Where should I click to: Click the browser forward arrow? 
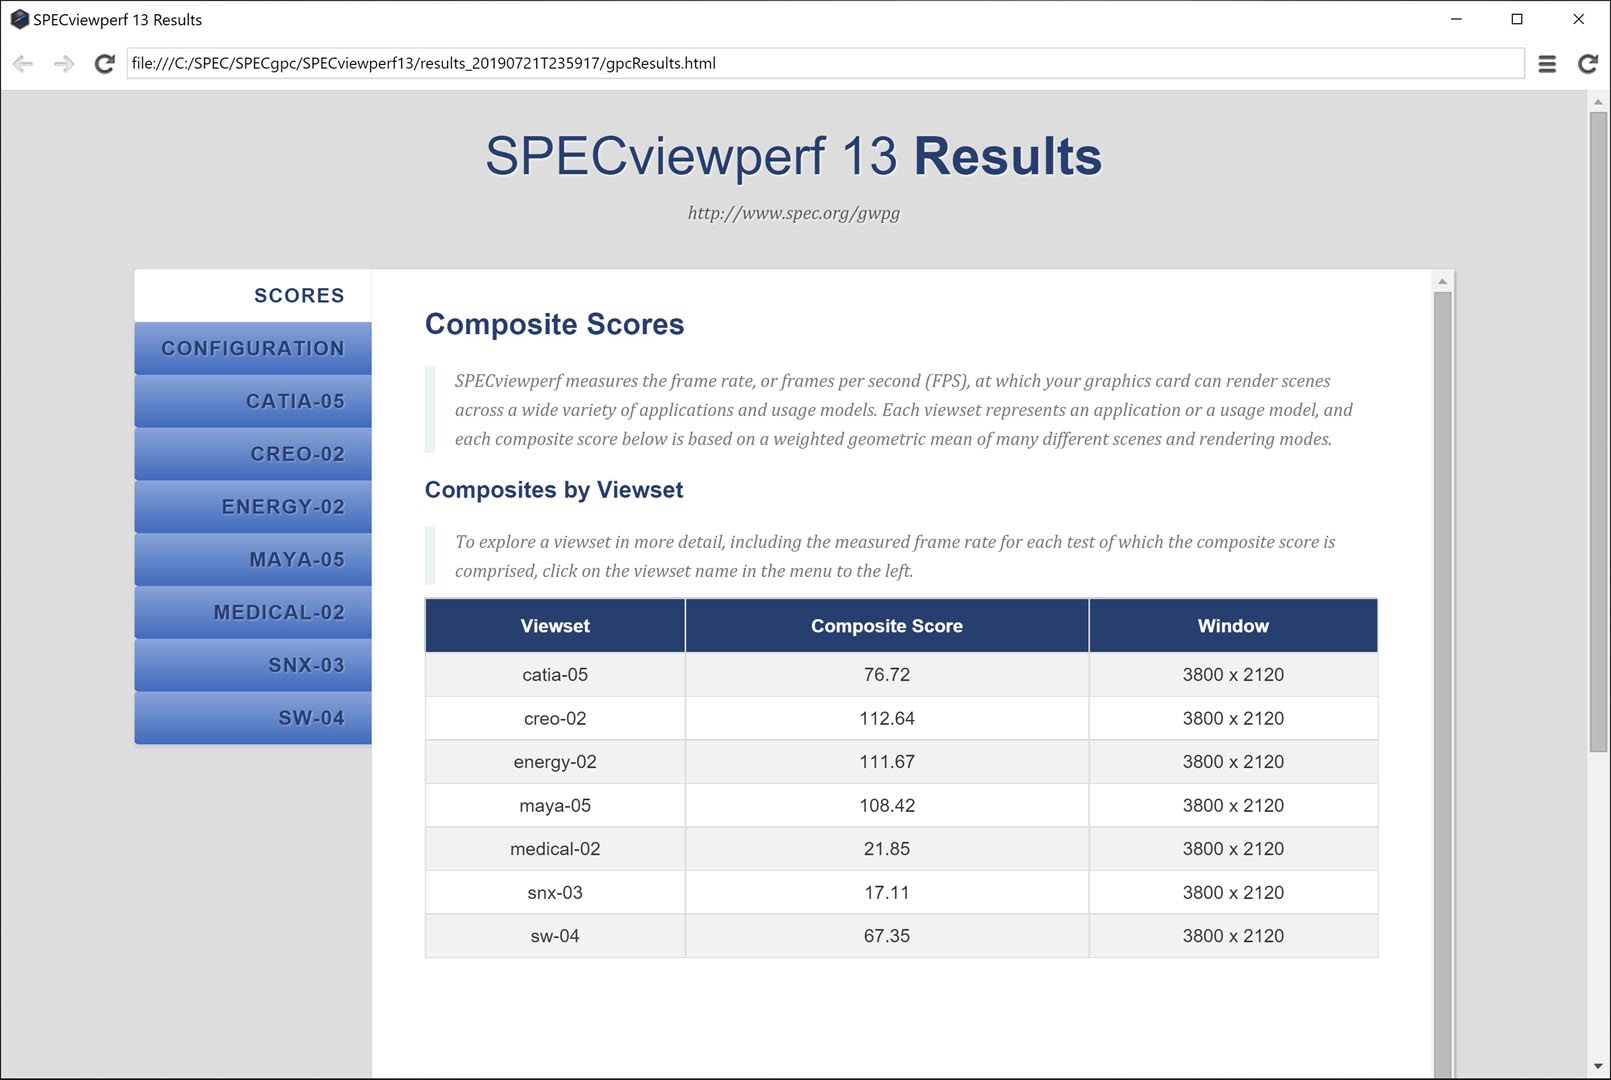(x=64, y=64)
